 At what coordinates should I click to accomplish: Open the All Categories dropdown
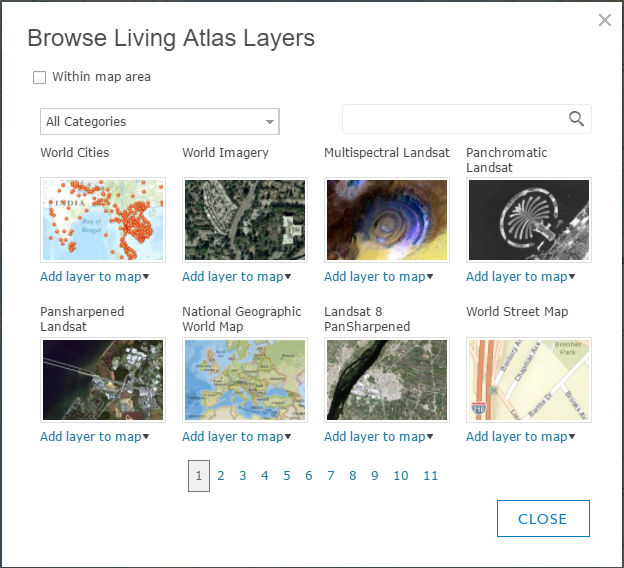[x=160, y=121]
